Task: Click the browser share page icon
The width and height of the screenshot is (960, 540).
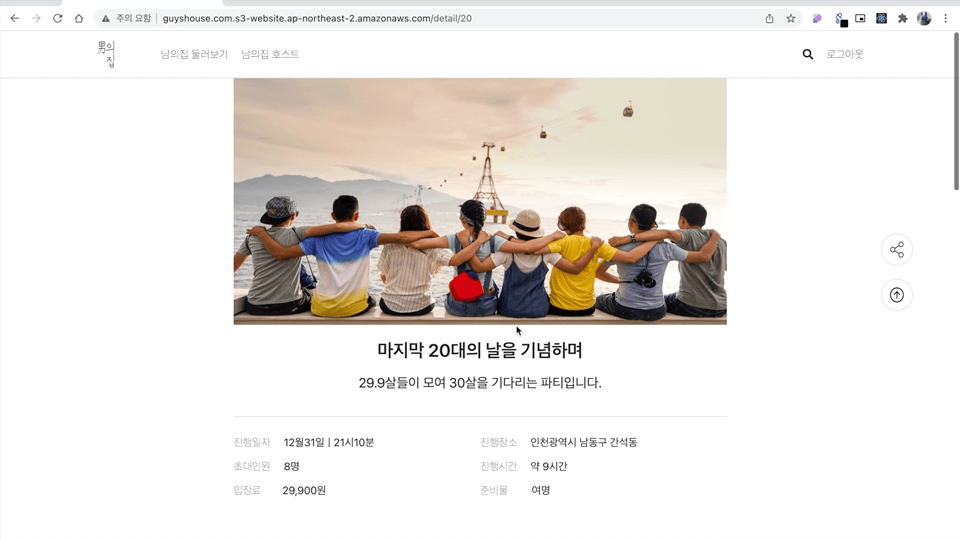Action: click(x=770, y=18)
